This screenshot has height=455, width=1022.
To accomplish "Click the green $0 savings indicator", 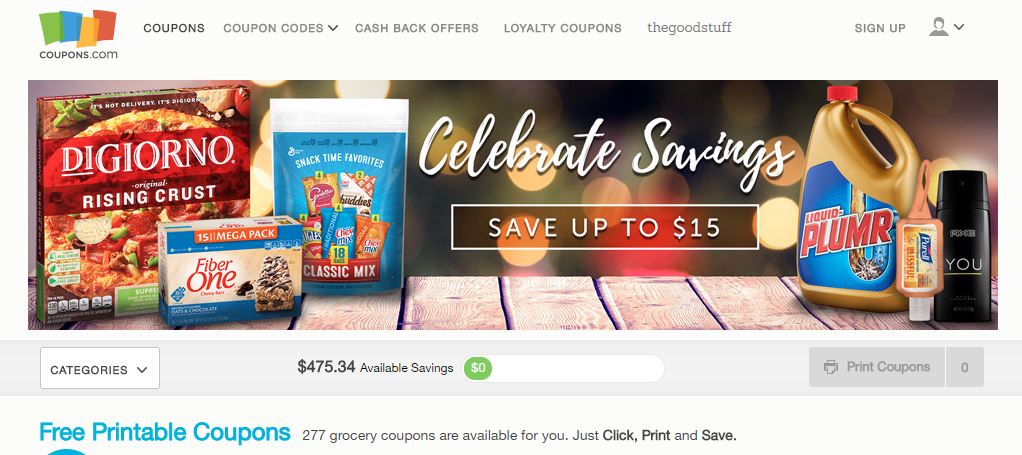I will tap(478, 368).
